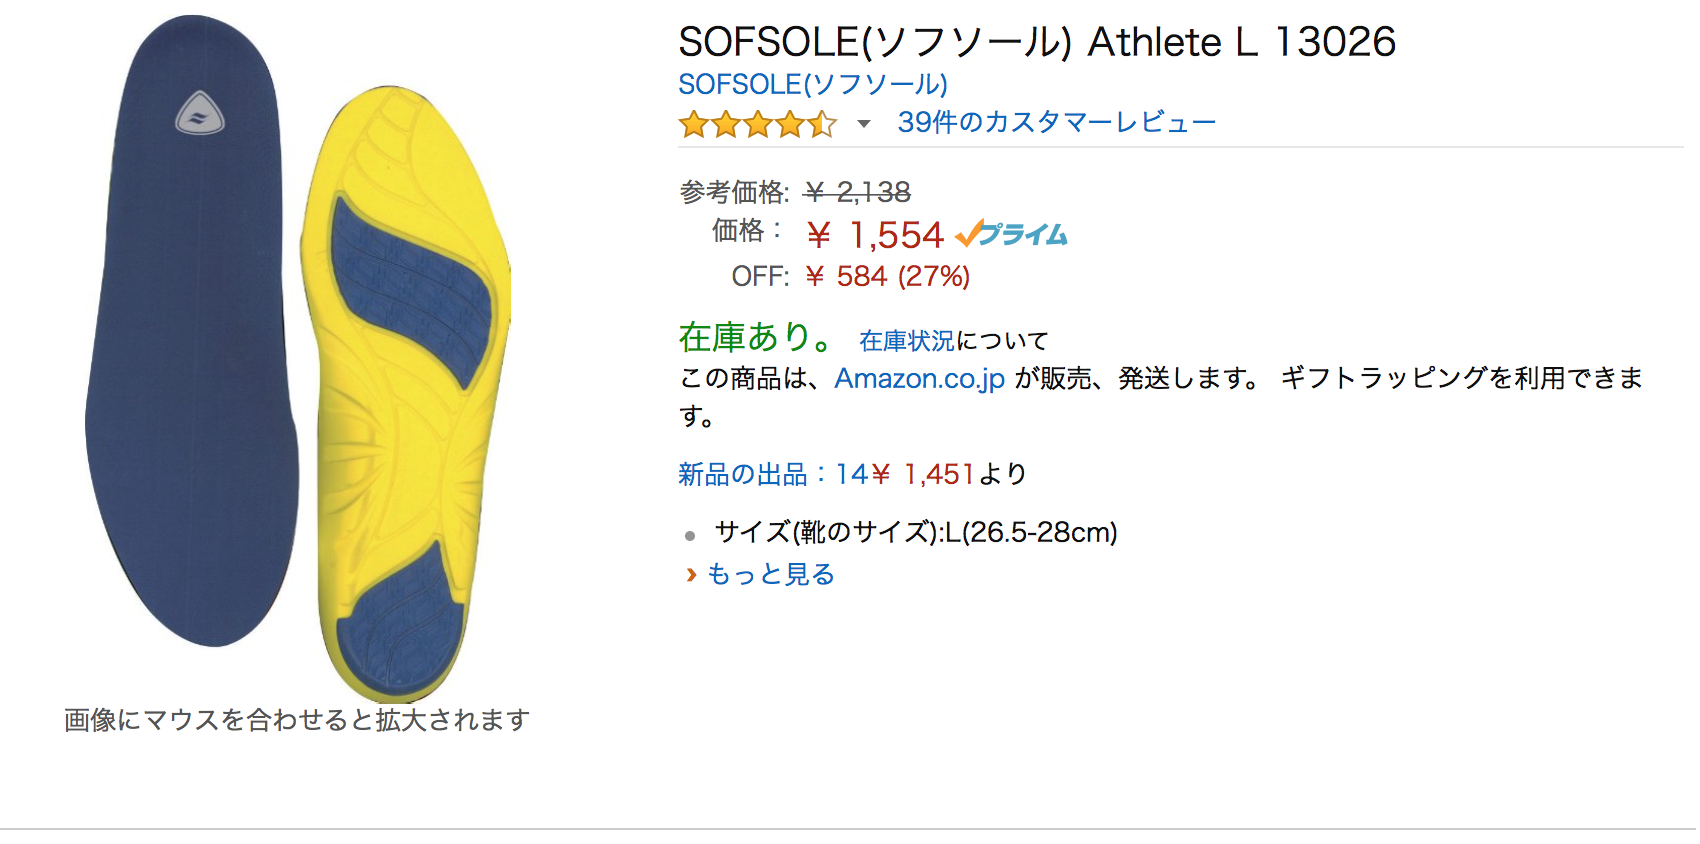Open the 39件のカスタマーレビュー link
1700x844 pixels.
coord(1056,122)
